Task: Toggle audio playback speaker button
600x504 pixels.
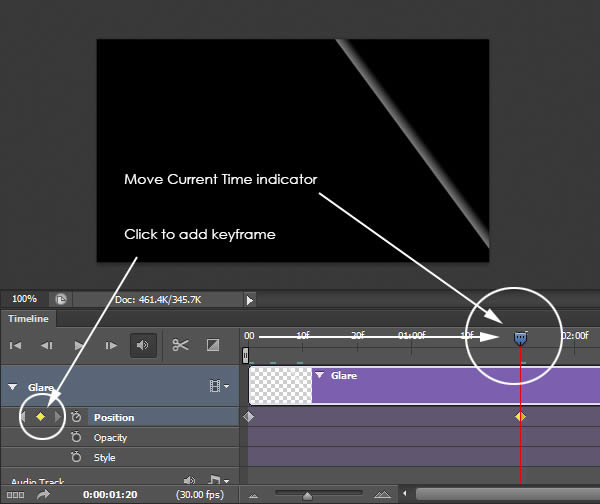Action: coord(143,345)
